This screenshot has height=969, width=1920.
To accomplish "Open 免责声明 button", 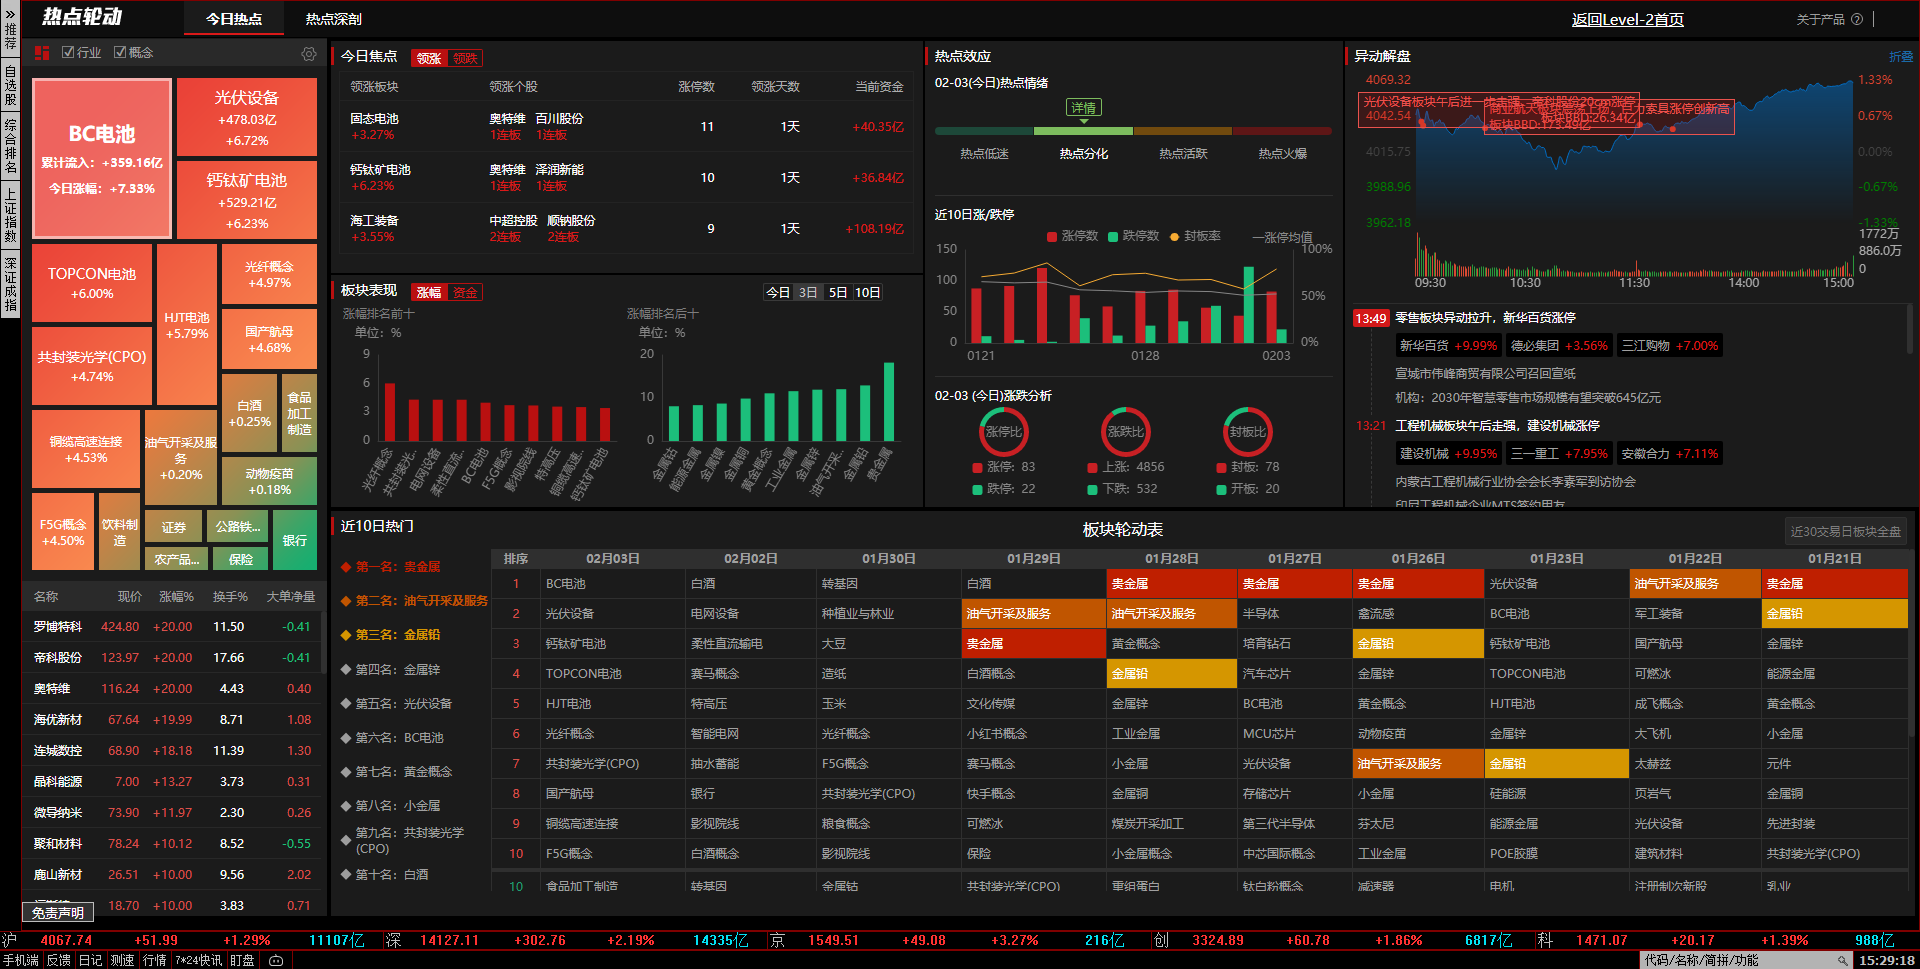I will pyautogui.click(x=57, y=912).
